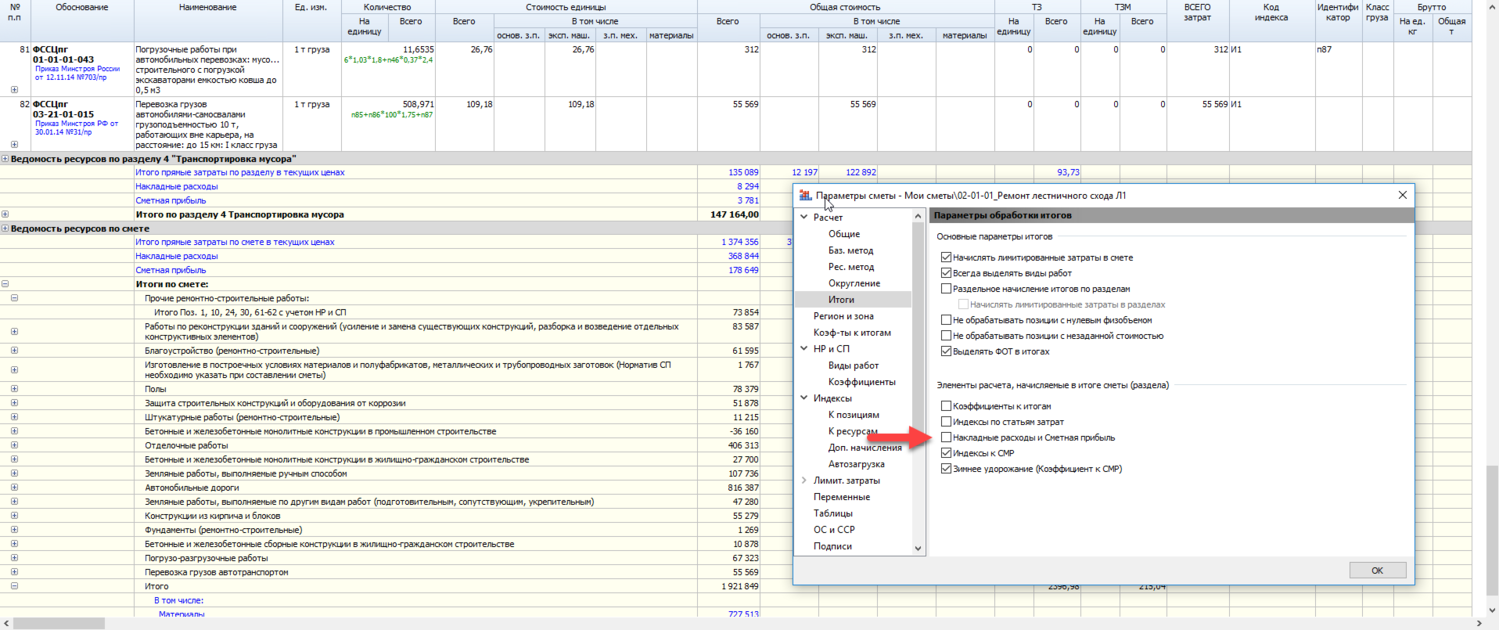Close the Параметры сметы dialog
1499x630 pixels.
coord(1402,195)
